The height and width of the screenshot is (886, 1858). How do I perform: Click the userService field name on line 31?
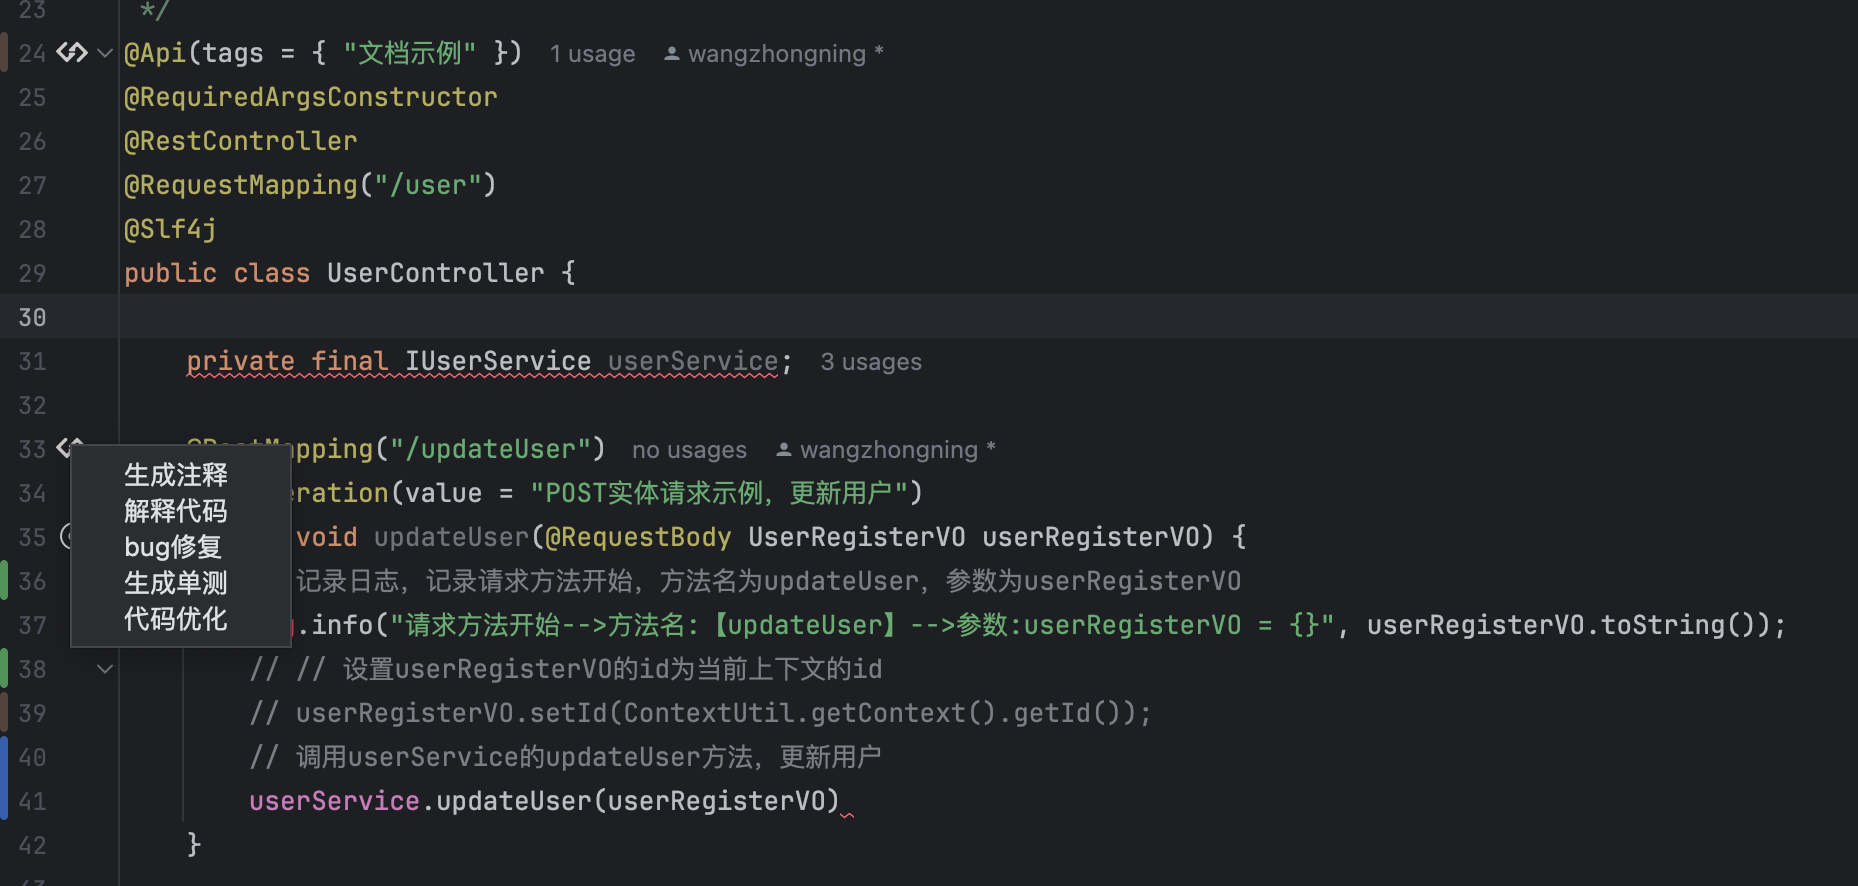pyautogui.click(x=693, y=361)
